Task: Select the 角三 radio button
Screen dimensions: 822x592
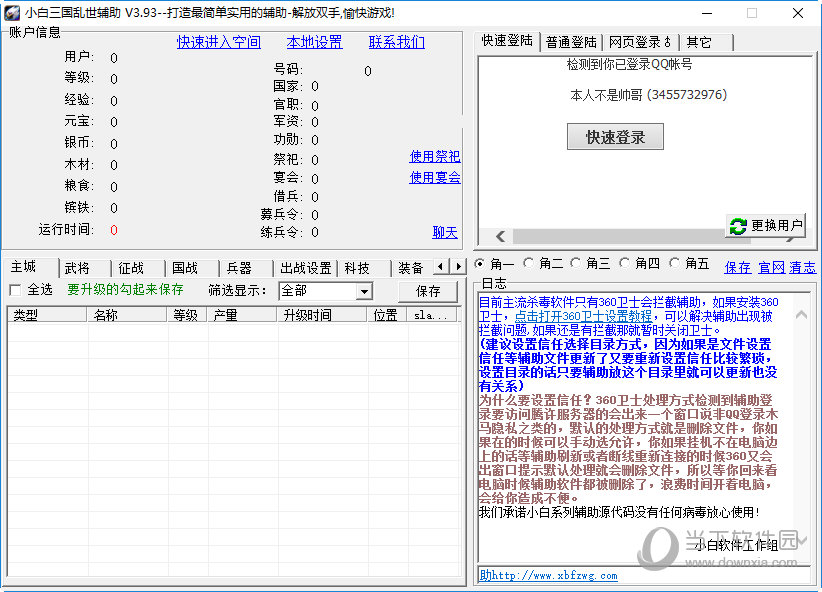Action: (576, 263)
